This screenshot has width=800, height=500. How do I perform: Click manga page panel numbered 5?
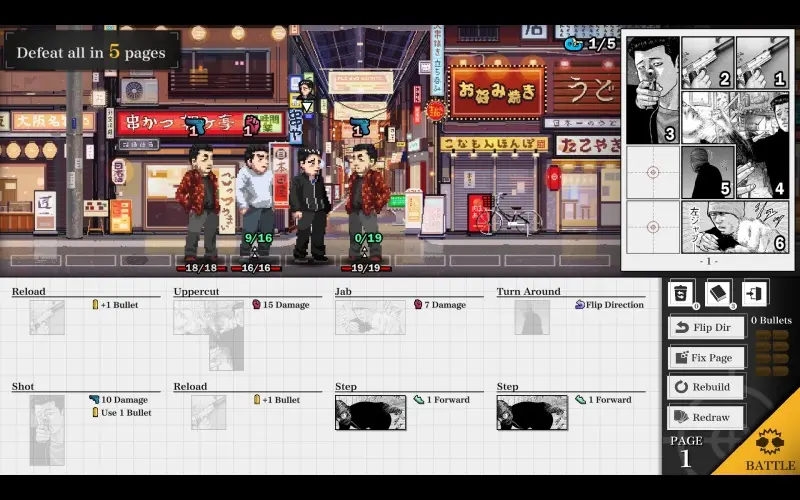tap(708, 172)
